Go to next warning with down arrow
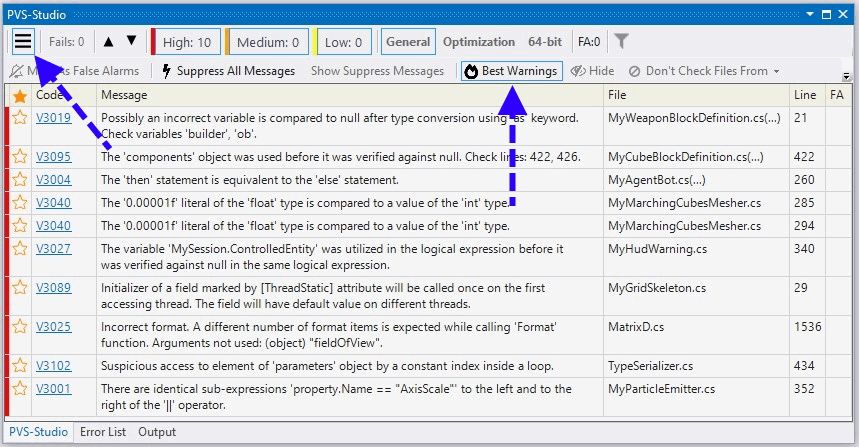This screenshot has height=447, width=859. [131, 41]
